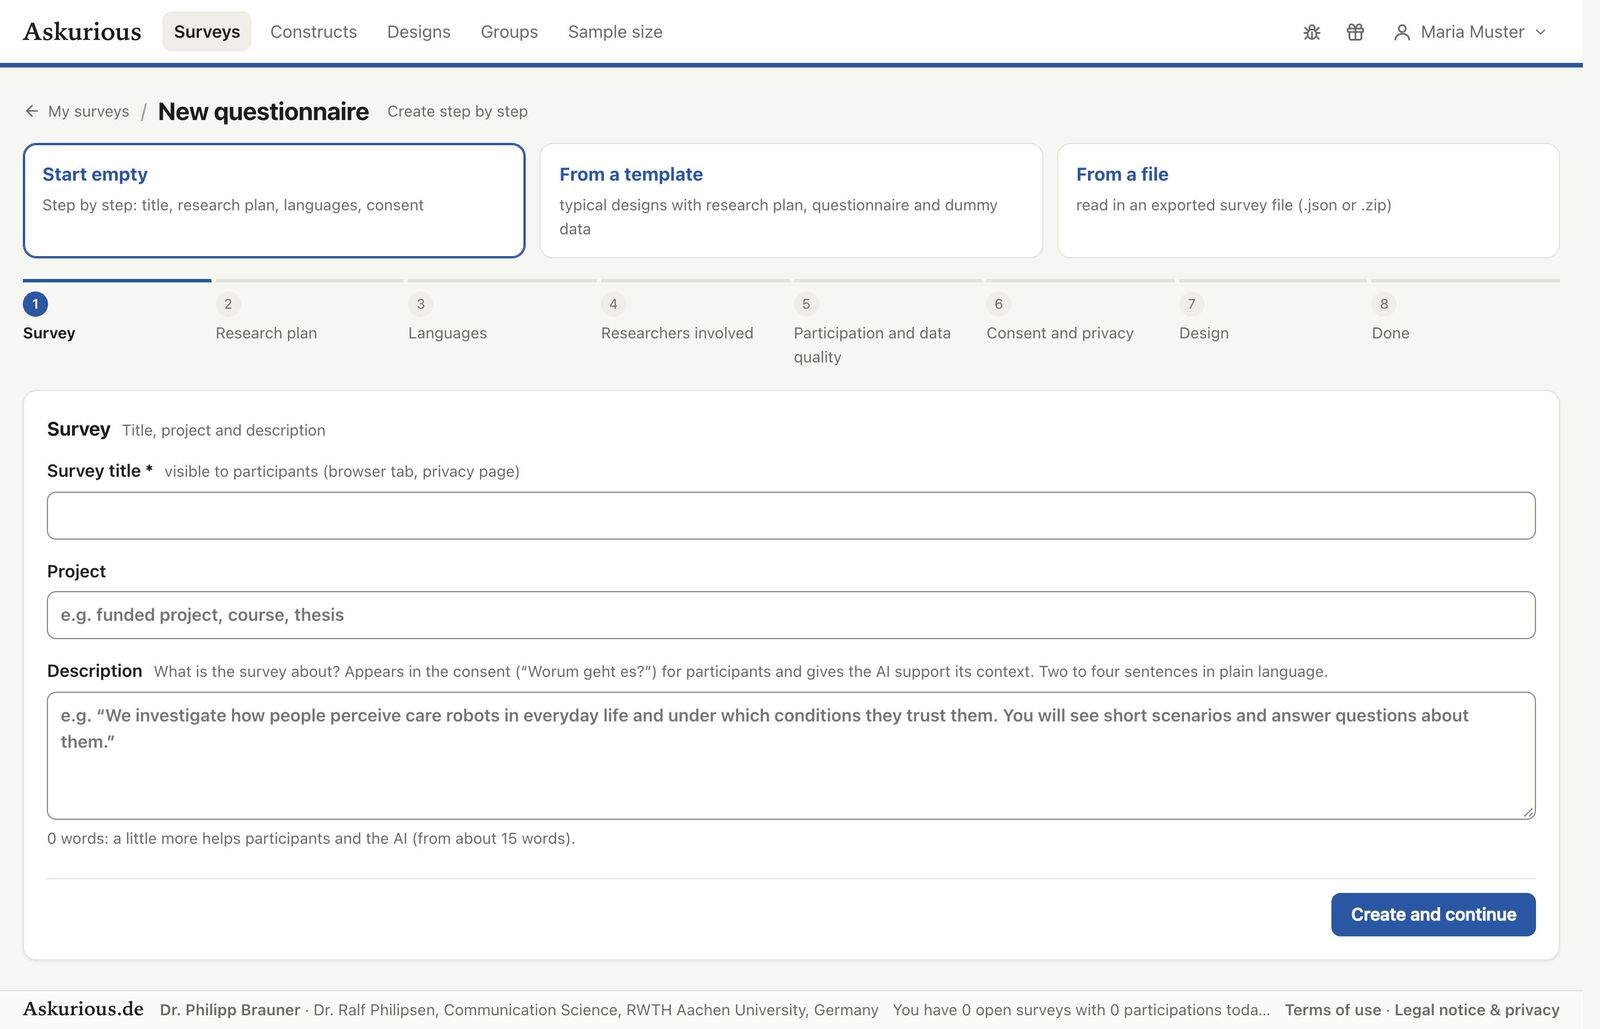Open the Surveys tab
The image size is (1600, 1029).
(207, 32)
